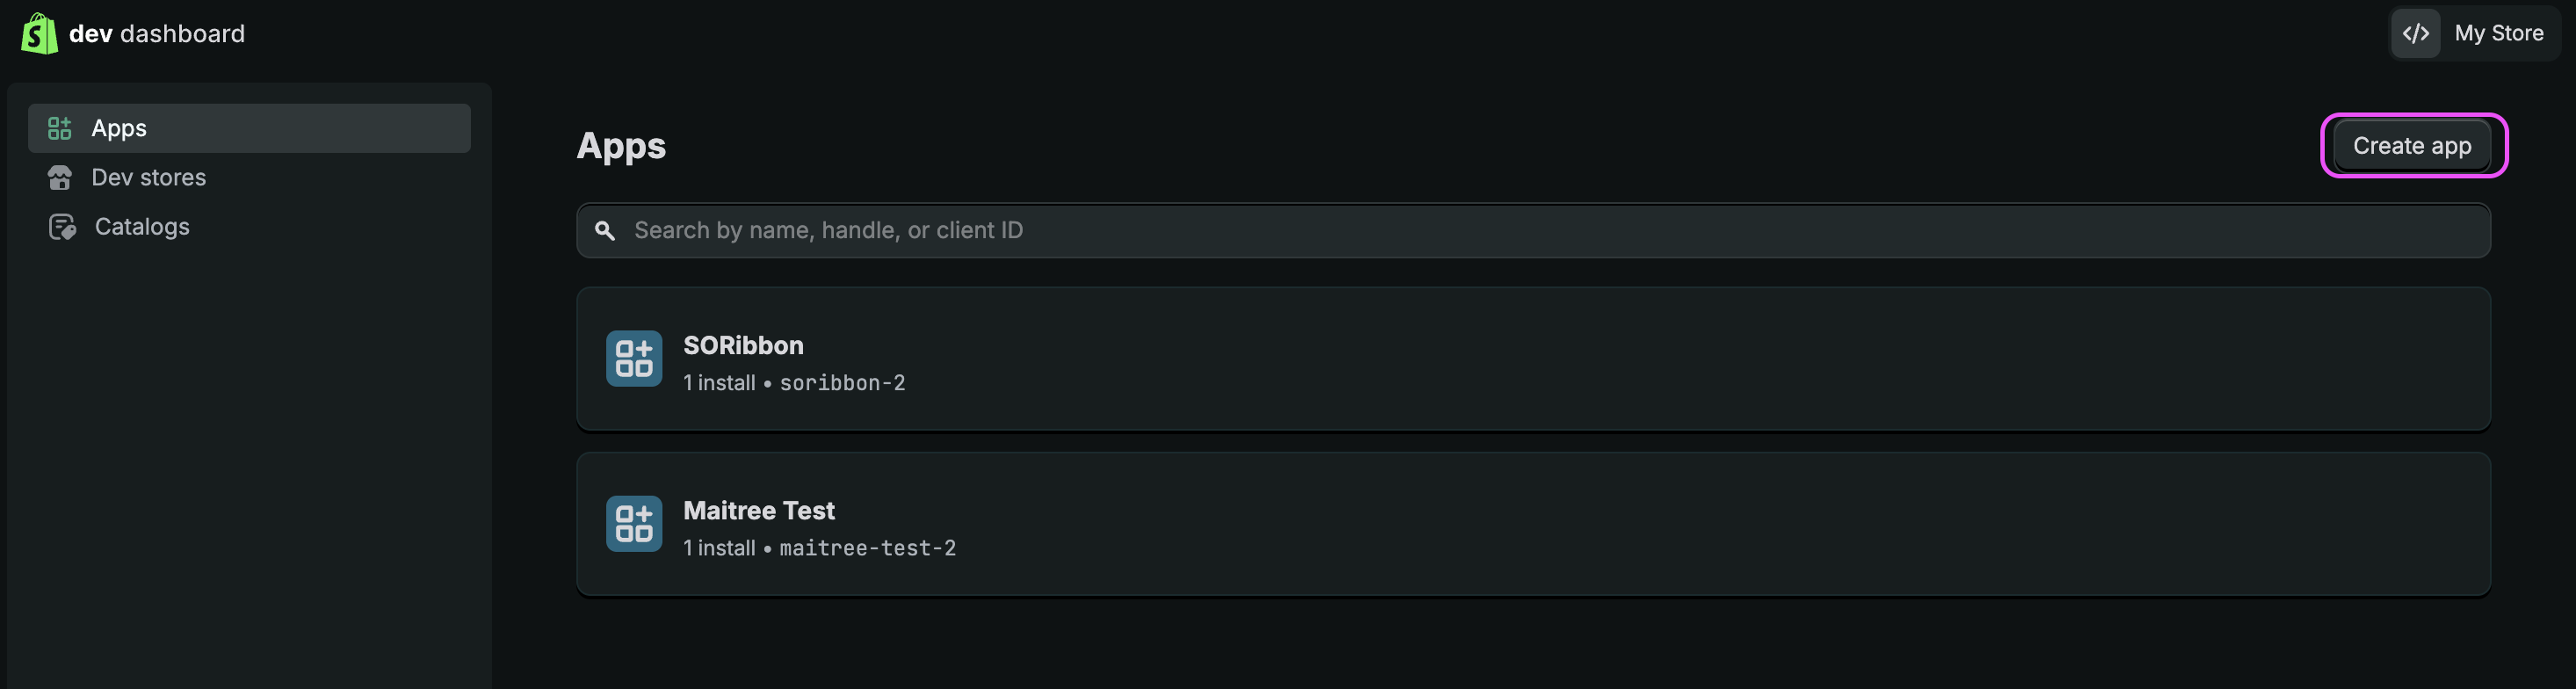
Task: Open the Maitree Test app entry
Action: pyautogui.click(x=758, y=510)
